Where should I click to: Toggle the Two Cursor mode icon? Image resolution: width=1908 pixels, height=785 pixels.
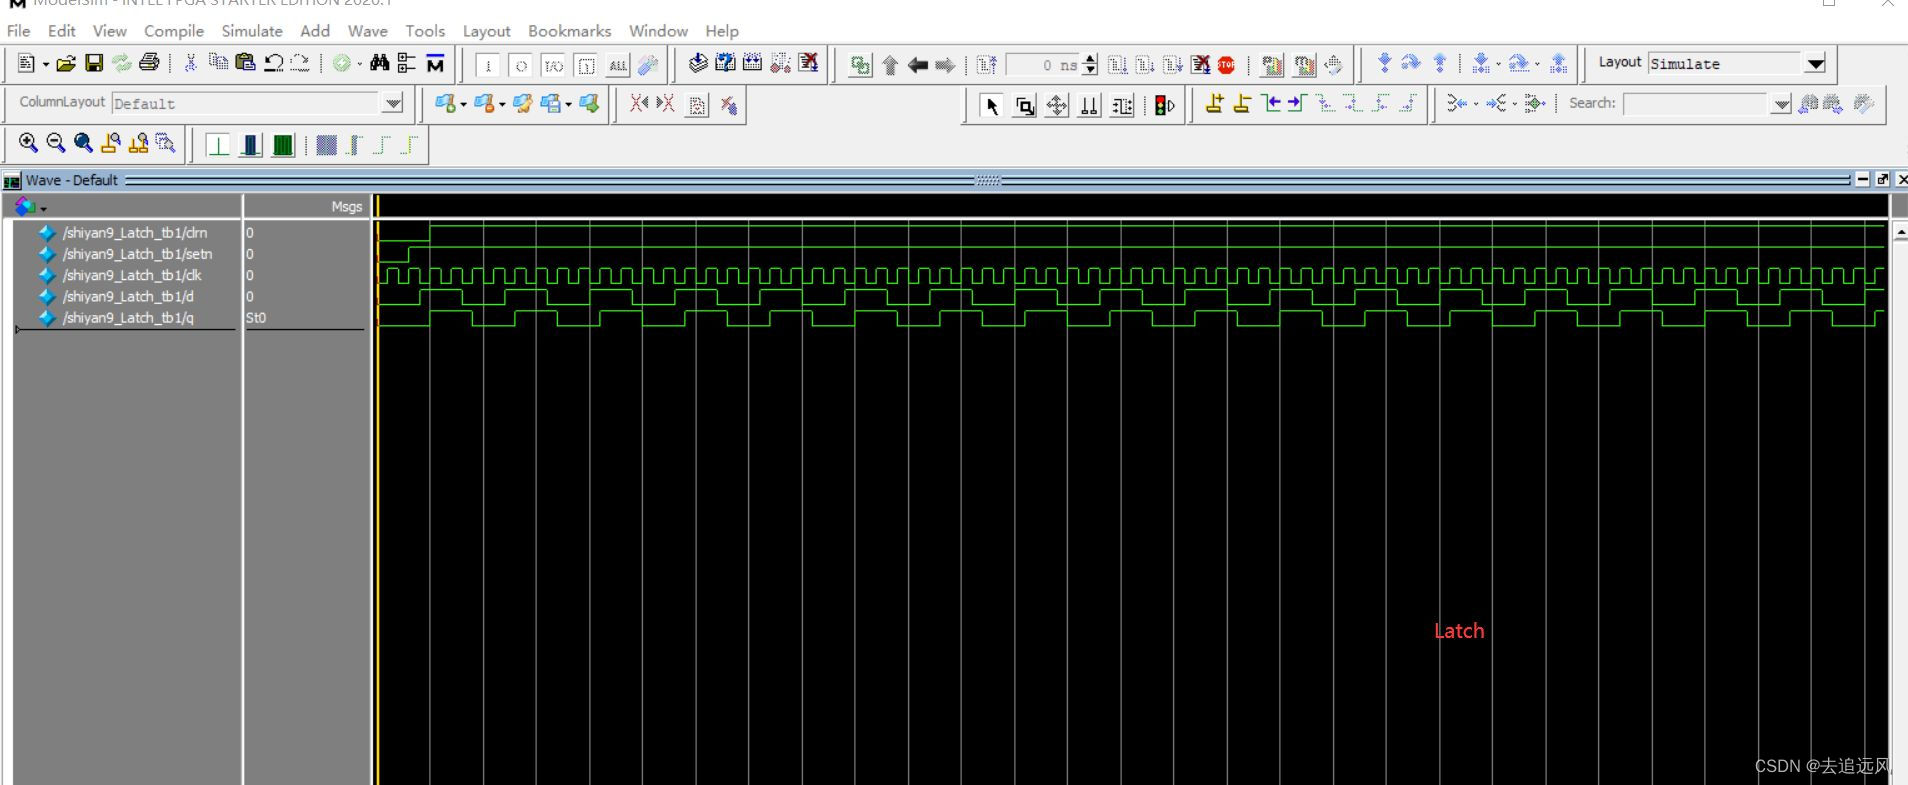[1090, 106]
